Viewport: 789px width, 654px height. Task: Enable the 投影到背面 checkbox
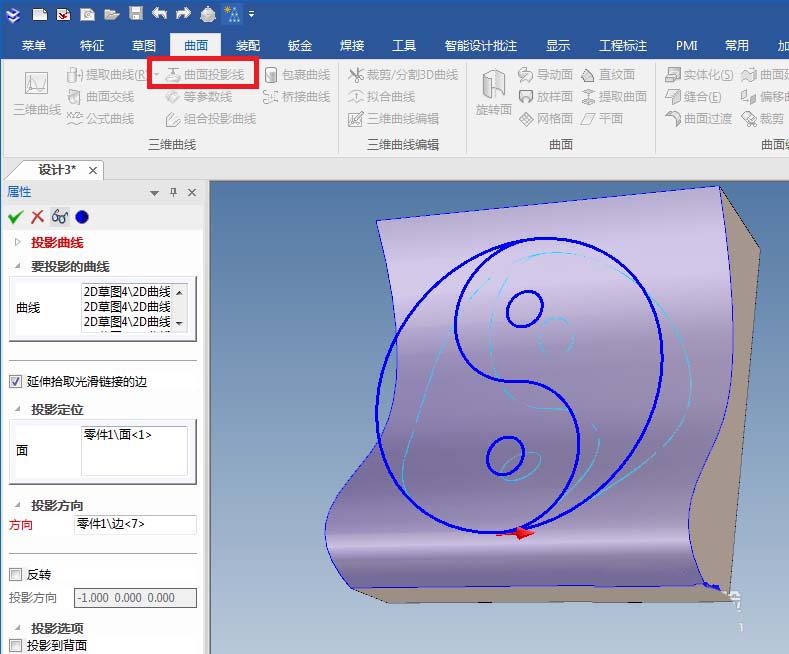pyautogui.click(x=16, y=645)
